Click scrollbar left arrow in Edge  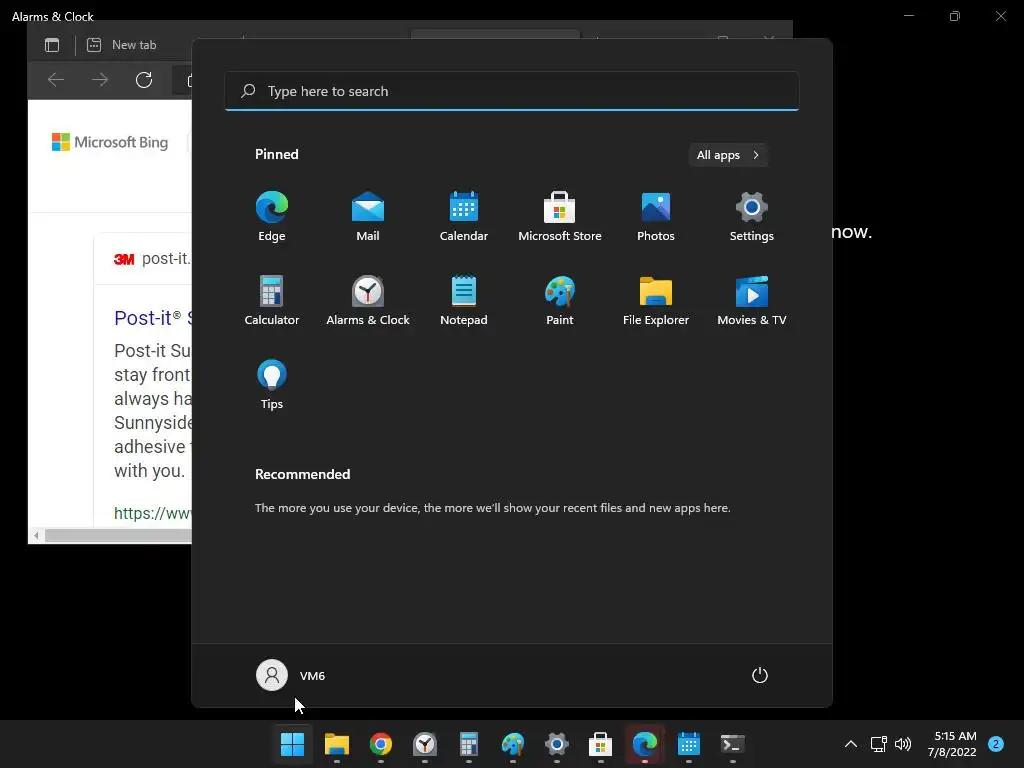point(37,536)
